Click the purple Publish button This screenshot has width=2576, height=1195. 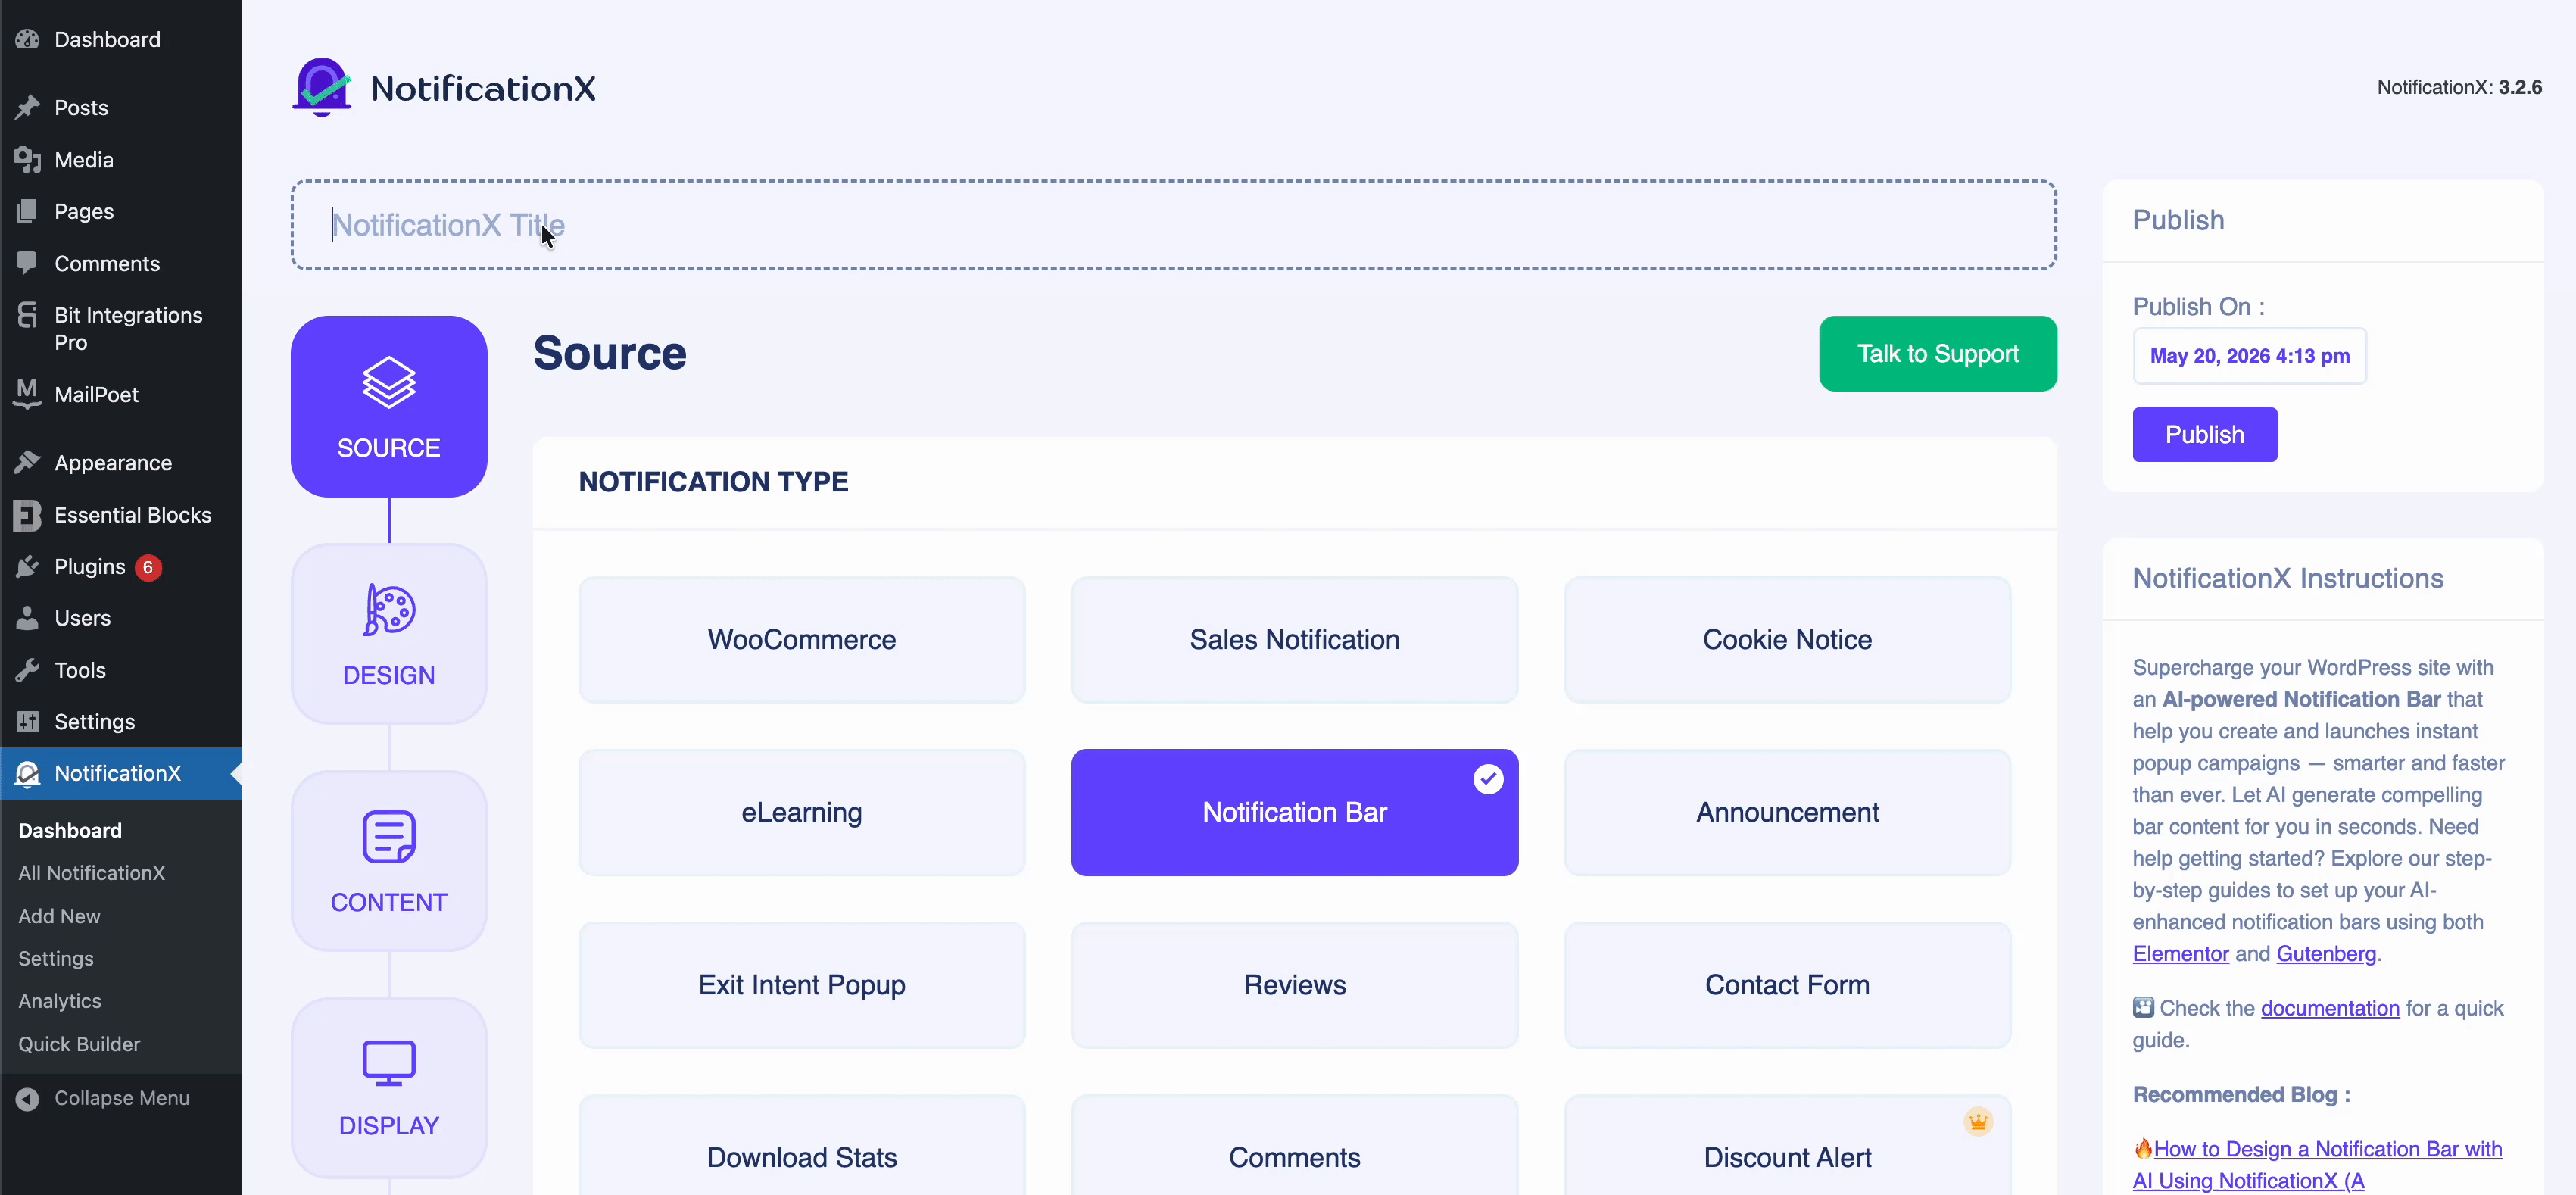[x=2204, y=435]
